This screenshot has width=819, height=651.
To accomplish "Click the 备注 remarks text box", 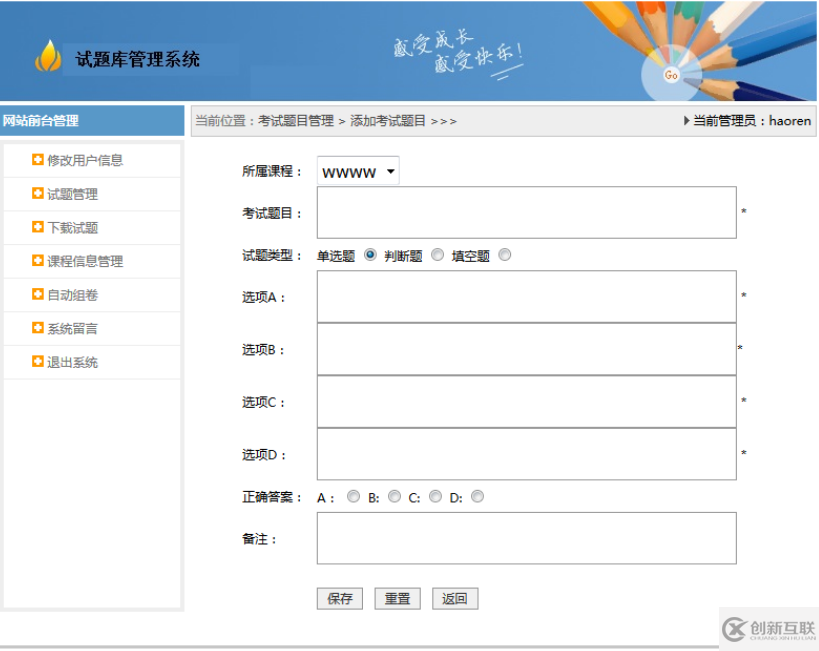I will click(x=526, y=538).
